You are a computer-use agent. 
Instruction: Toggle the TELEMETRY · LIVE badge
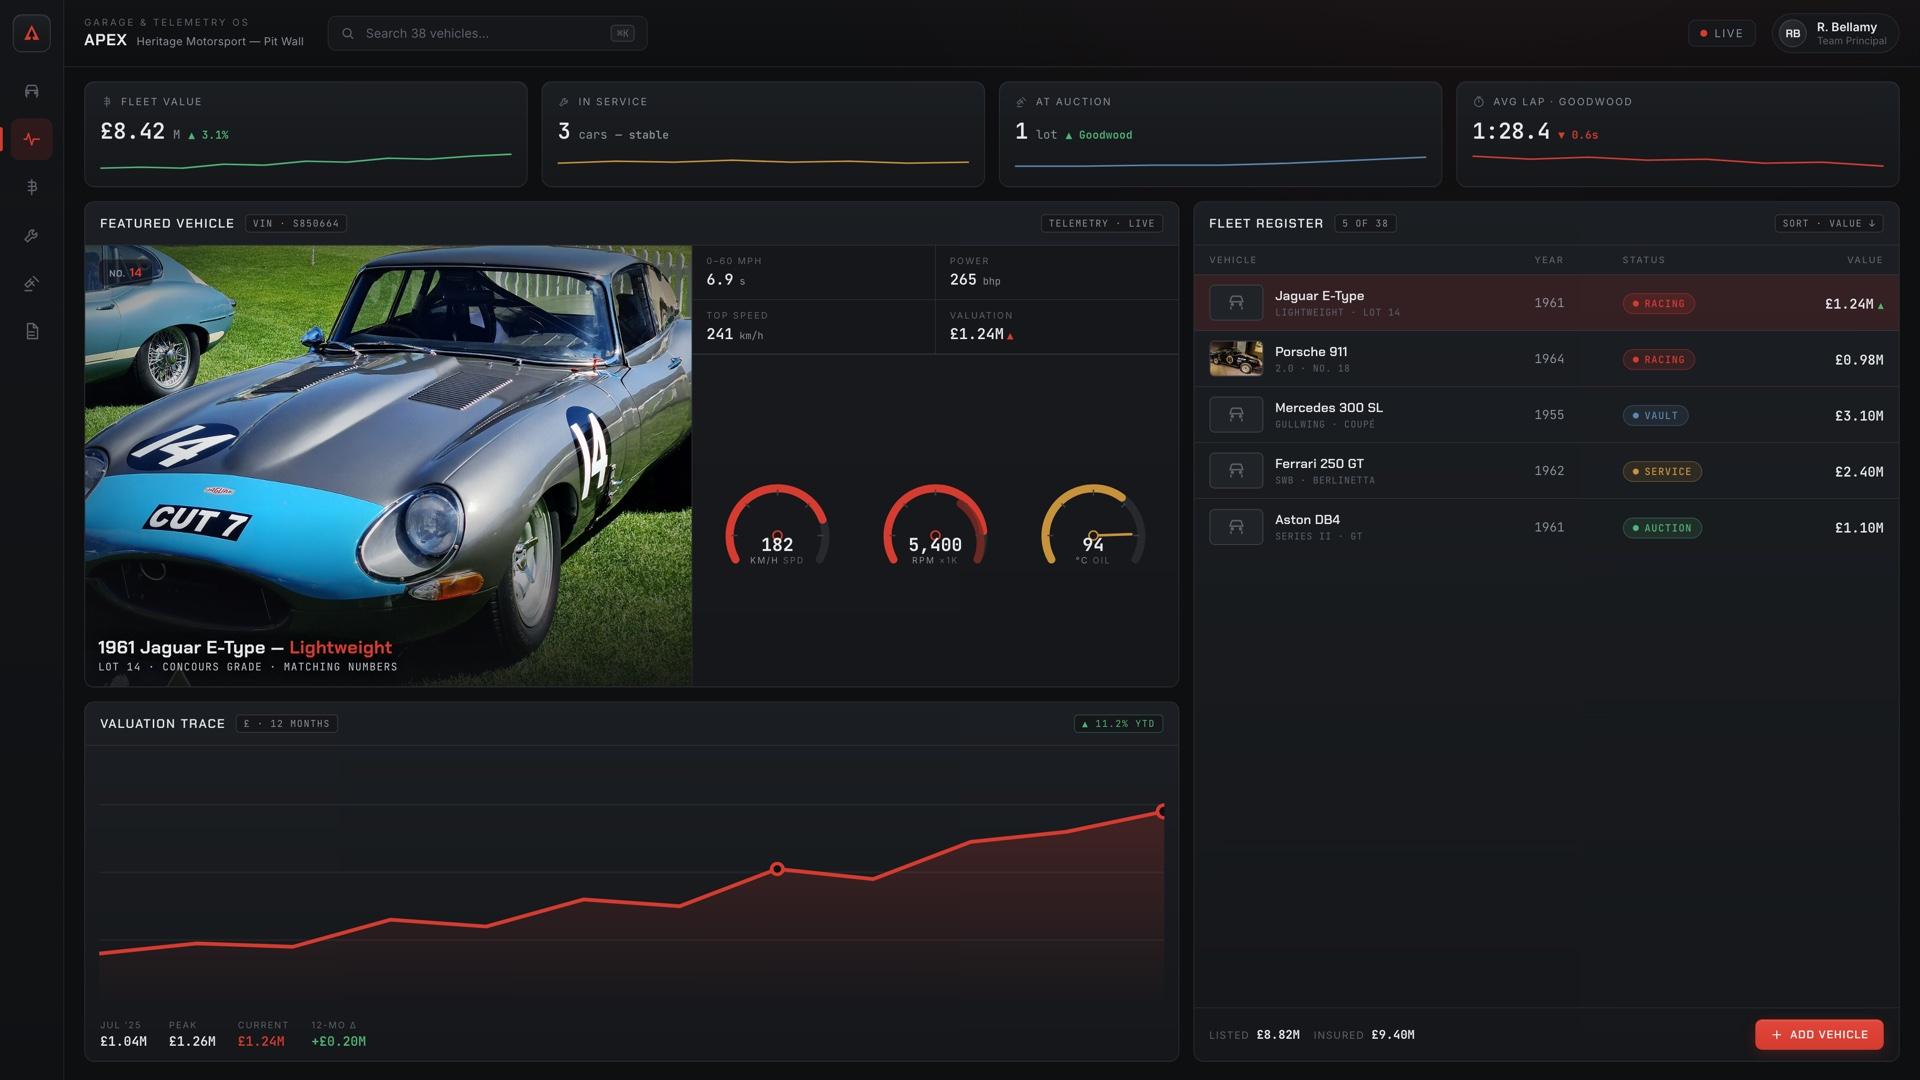pyautogui.click(x=1101, y=223)
